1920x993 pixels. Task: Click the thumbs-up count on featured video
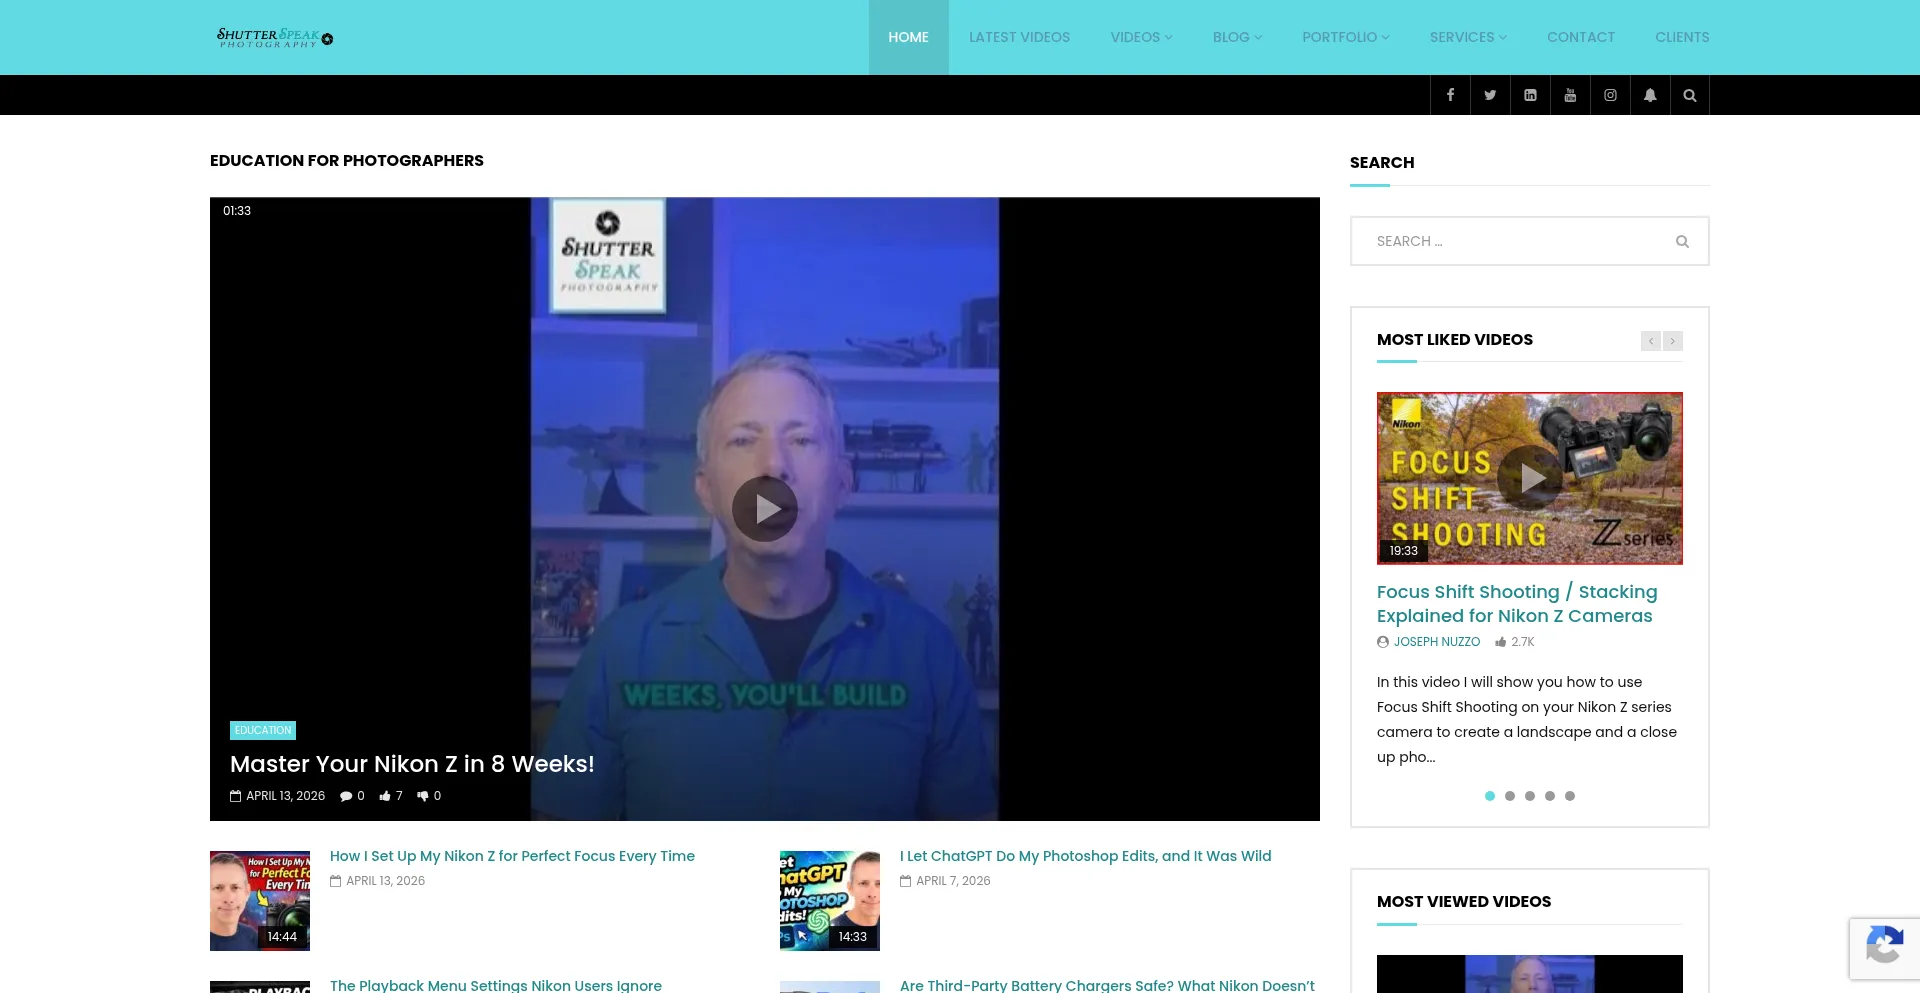391,796
